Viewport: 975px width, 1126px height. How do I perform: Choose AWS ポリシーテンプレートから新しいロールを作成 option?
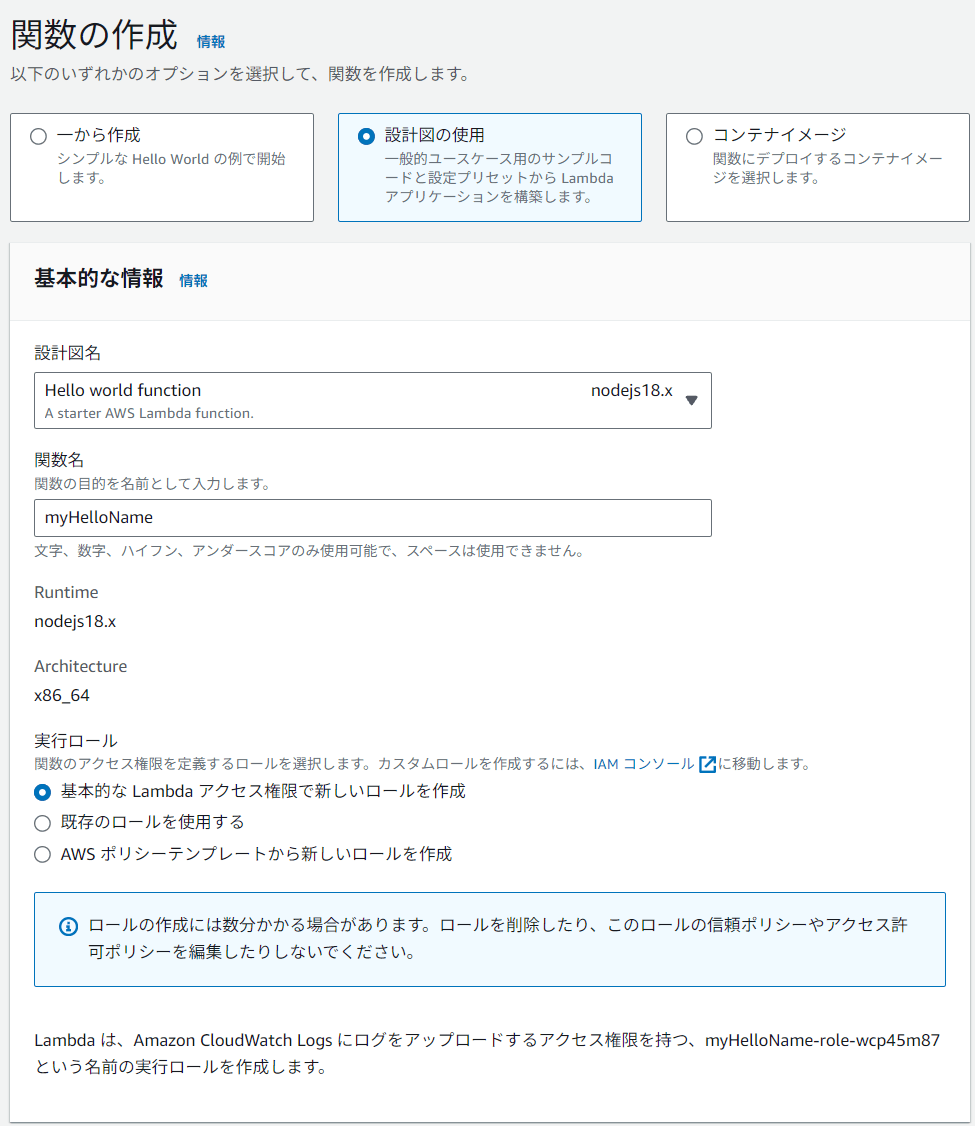click(x=42, y=855)
